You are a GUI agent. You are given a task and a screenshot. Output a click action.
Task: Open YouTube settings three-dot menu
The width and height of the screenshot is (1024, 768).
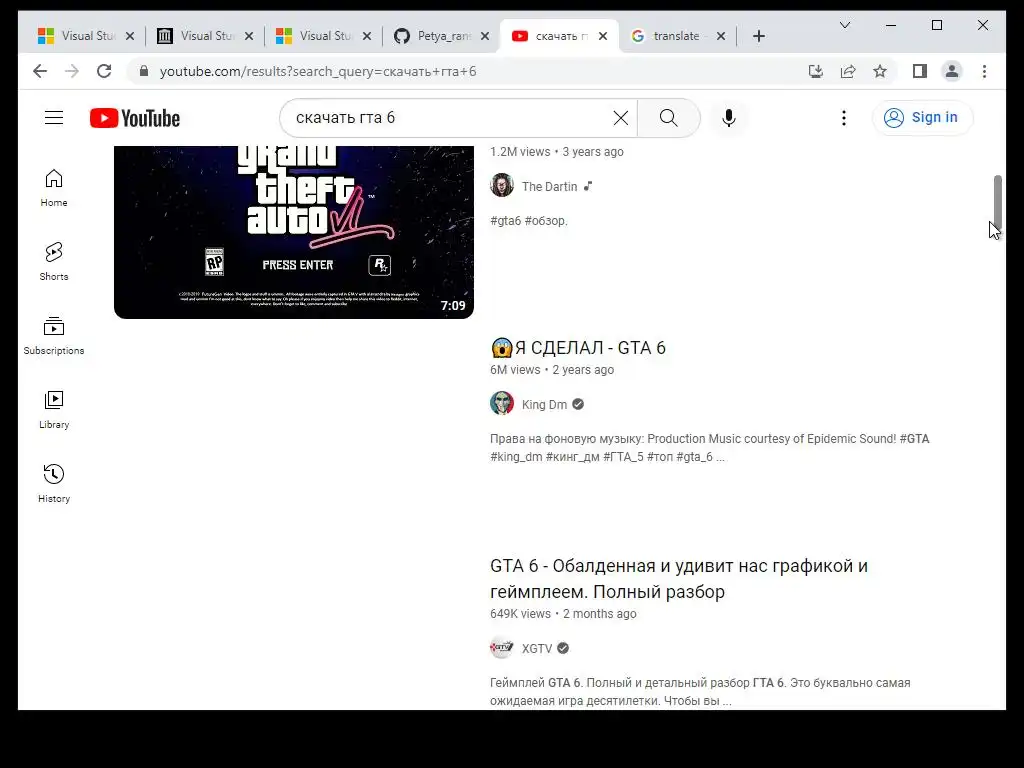(844, 118)
